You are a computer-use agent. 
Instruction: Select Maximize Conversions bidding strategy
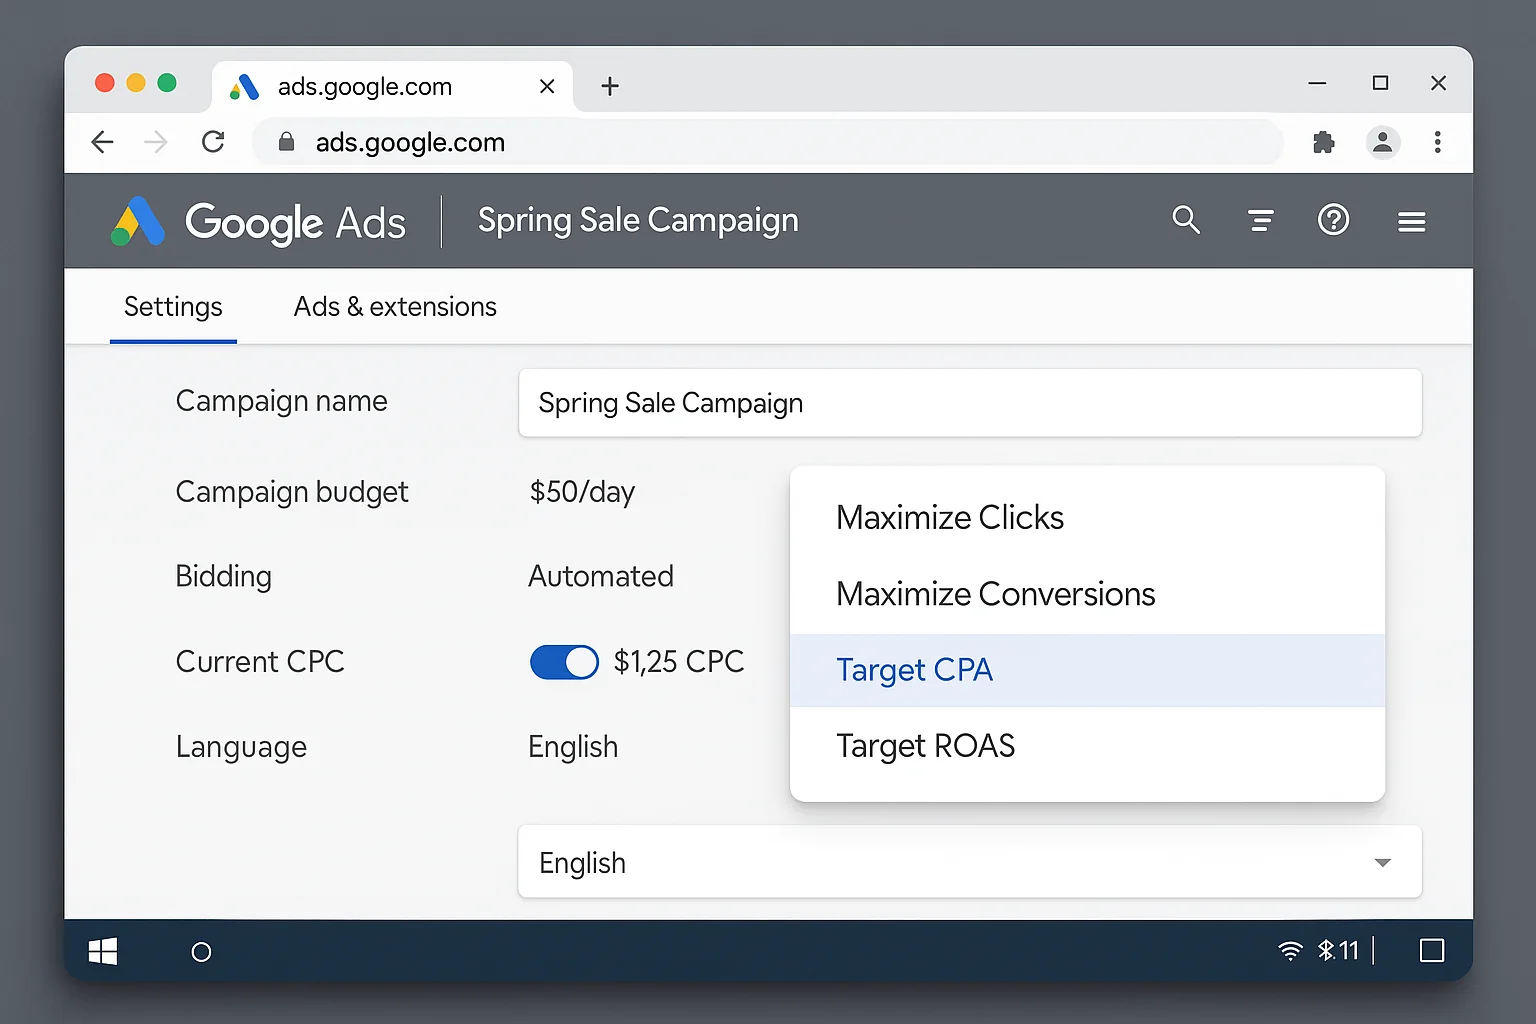point(995,593)
